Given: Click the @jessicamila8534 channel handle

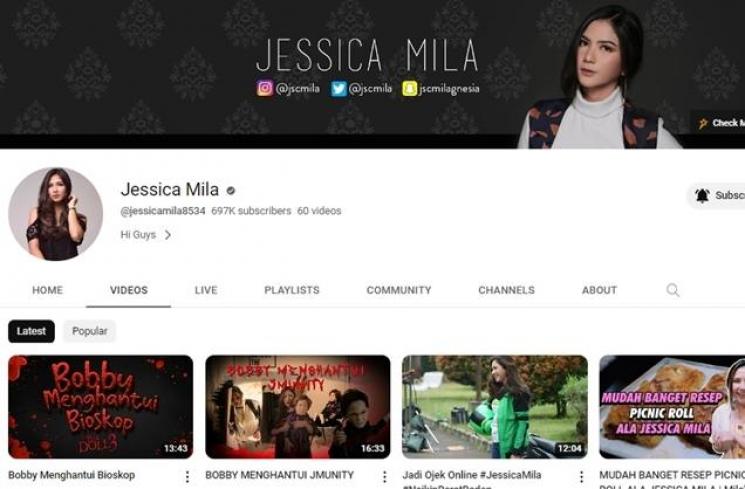Looking at the screenshot, I should [163, 211].
